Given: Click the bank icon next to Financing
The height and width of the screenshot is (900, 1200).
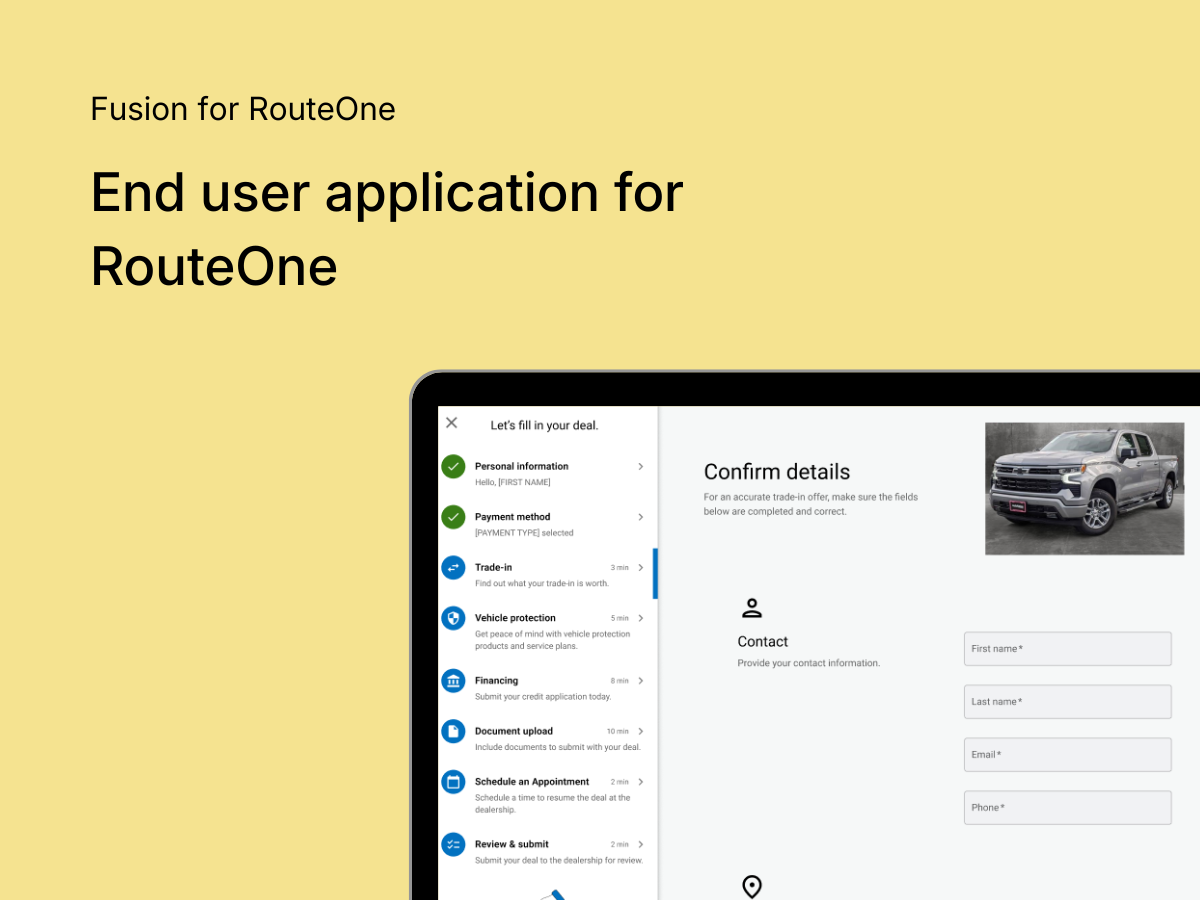Looking at the screenshot, I should pos(453,681).
